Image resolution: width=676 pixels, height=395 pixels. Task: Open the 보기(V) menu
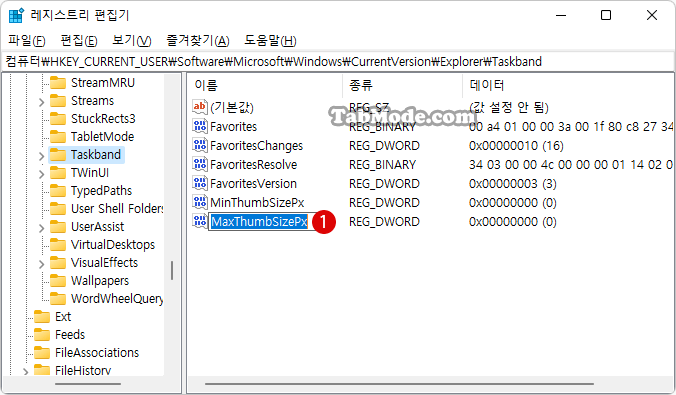click(131, 41)
